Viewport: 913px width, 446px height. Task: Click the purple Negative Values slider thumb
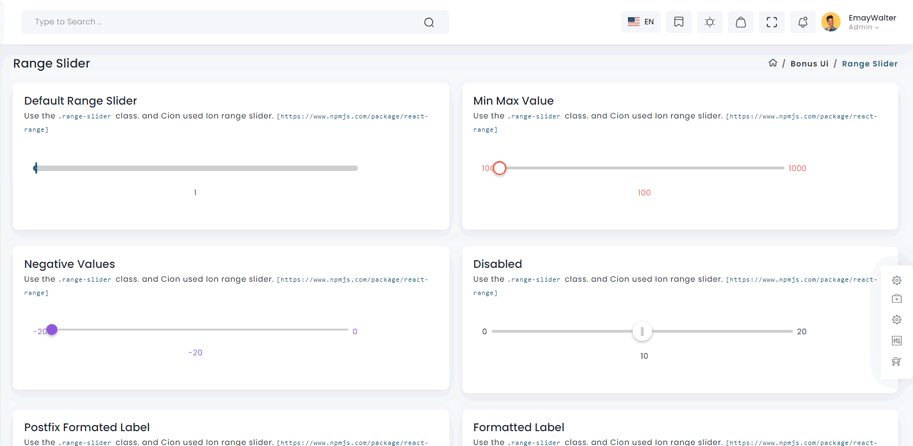tap(52, 330)
